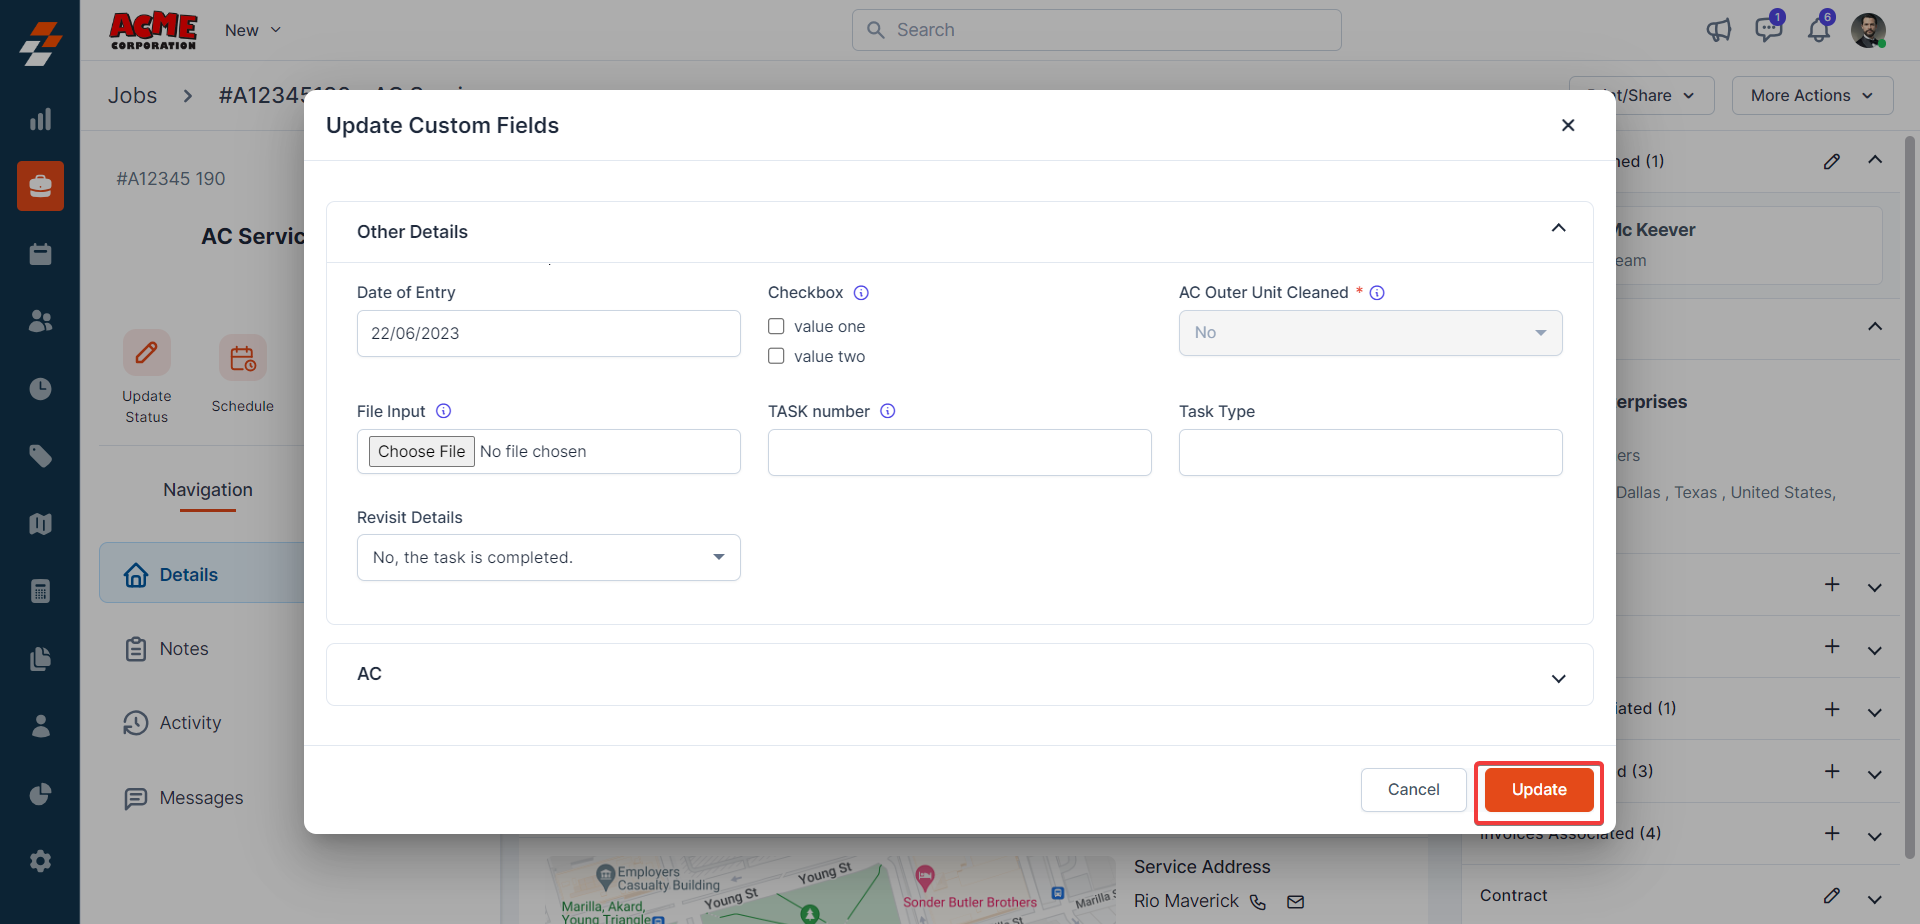Open the New dropdown menu
The width and height of the screenshot is (1920, 924).
[253, 31]
